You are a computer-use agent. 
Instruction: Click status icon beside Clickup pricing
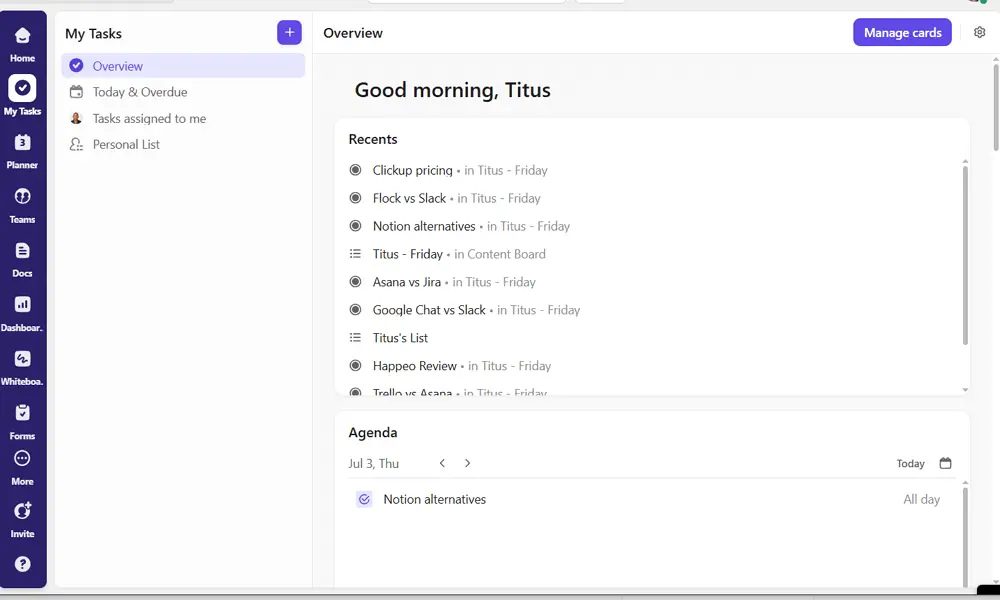(x=355, y=170)
